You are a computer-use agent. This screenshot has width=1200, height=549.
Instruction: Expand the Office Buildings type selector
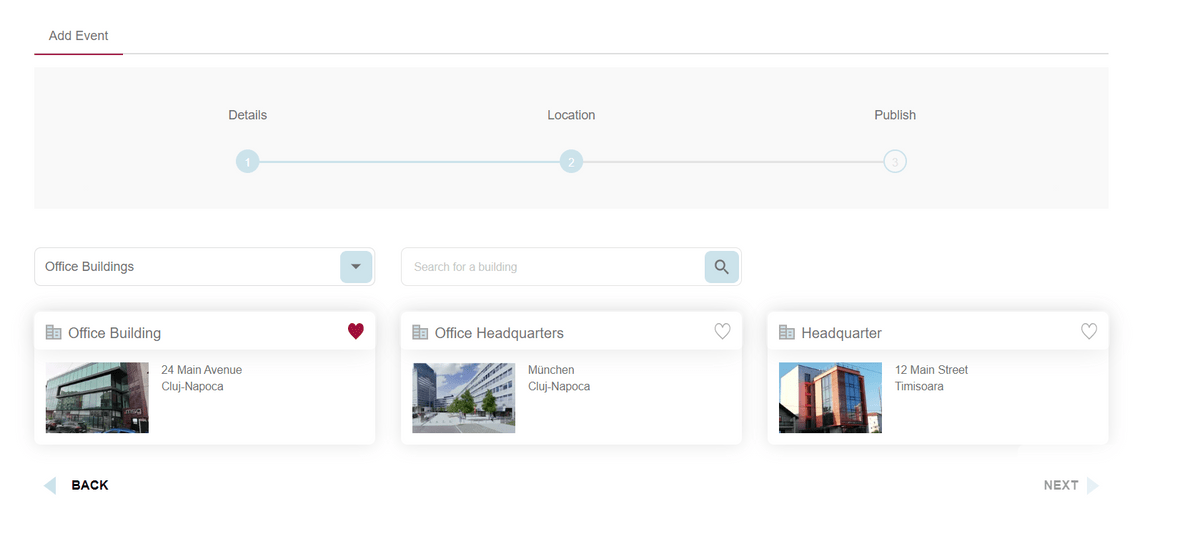point(190,267)
